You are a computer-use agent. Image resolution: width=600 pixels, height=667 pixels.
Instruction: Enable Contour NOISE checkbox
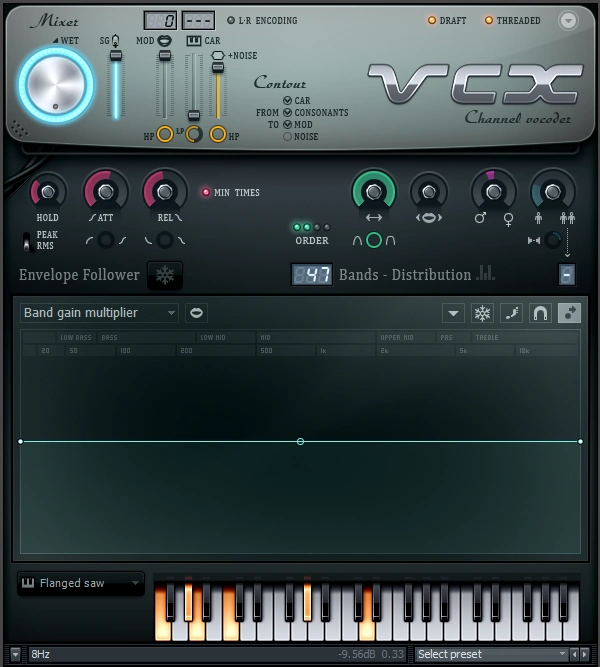pos(287,137)
